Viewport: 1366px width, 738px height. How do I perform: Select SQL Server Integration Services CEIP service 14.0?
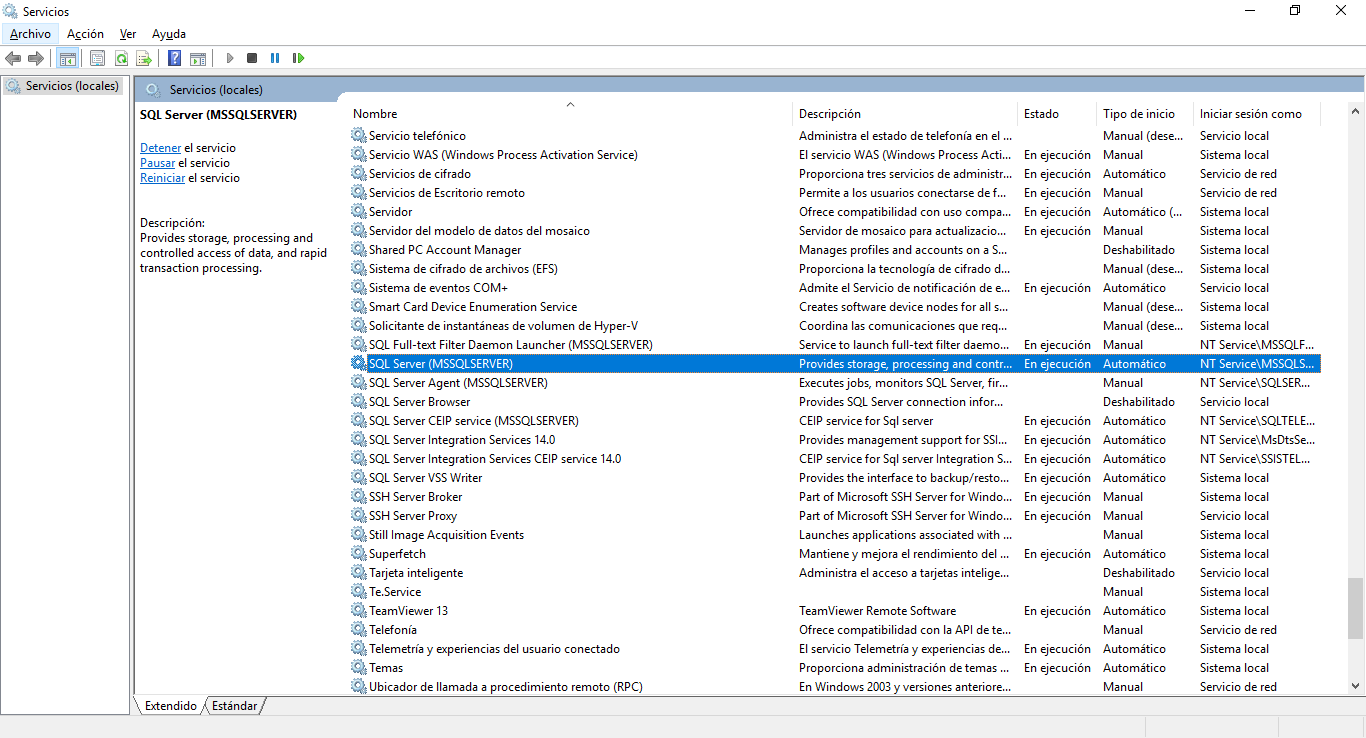click(x=834, y=459)
